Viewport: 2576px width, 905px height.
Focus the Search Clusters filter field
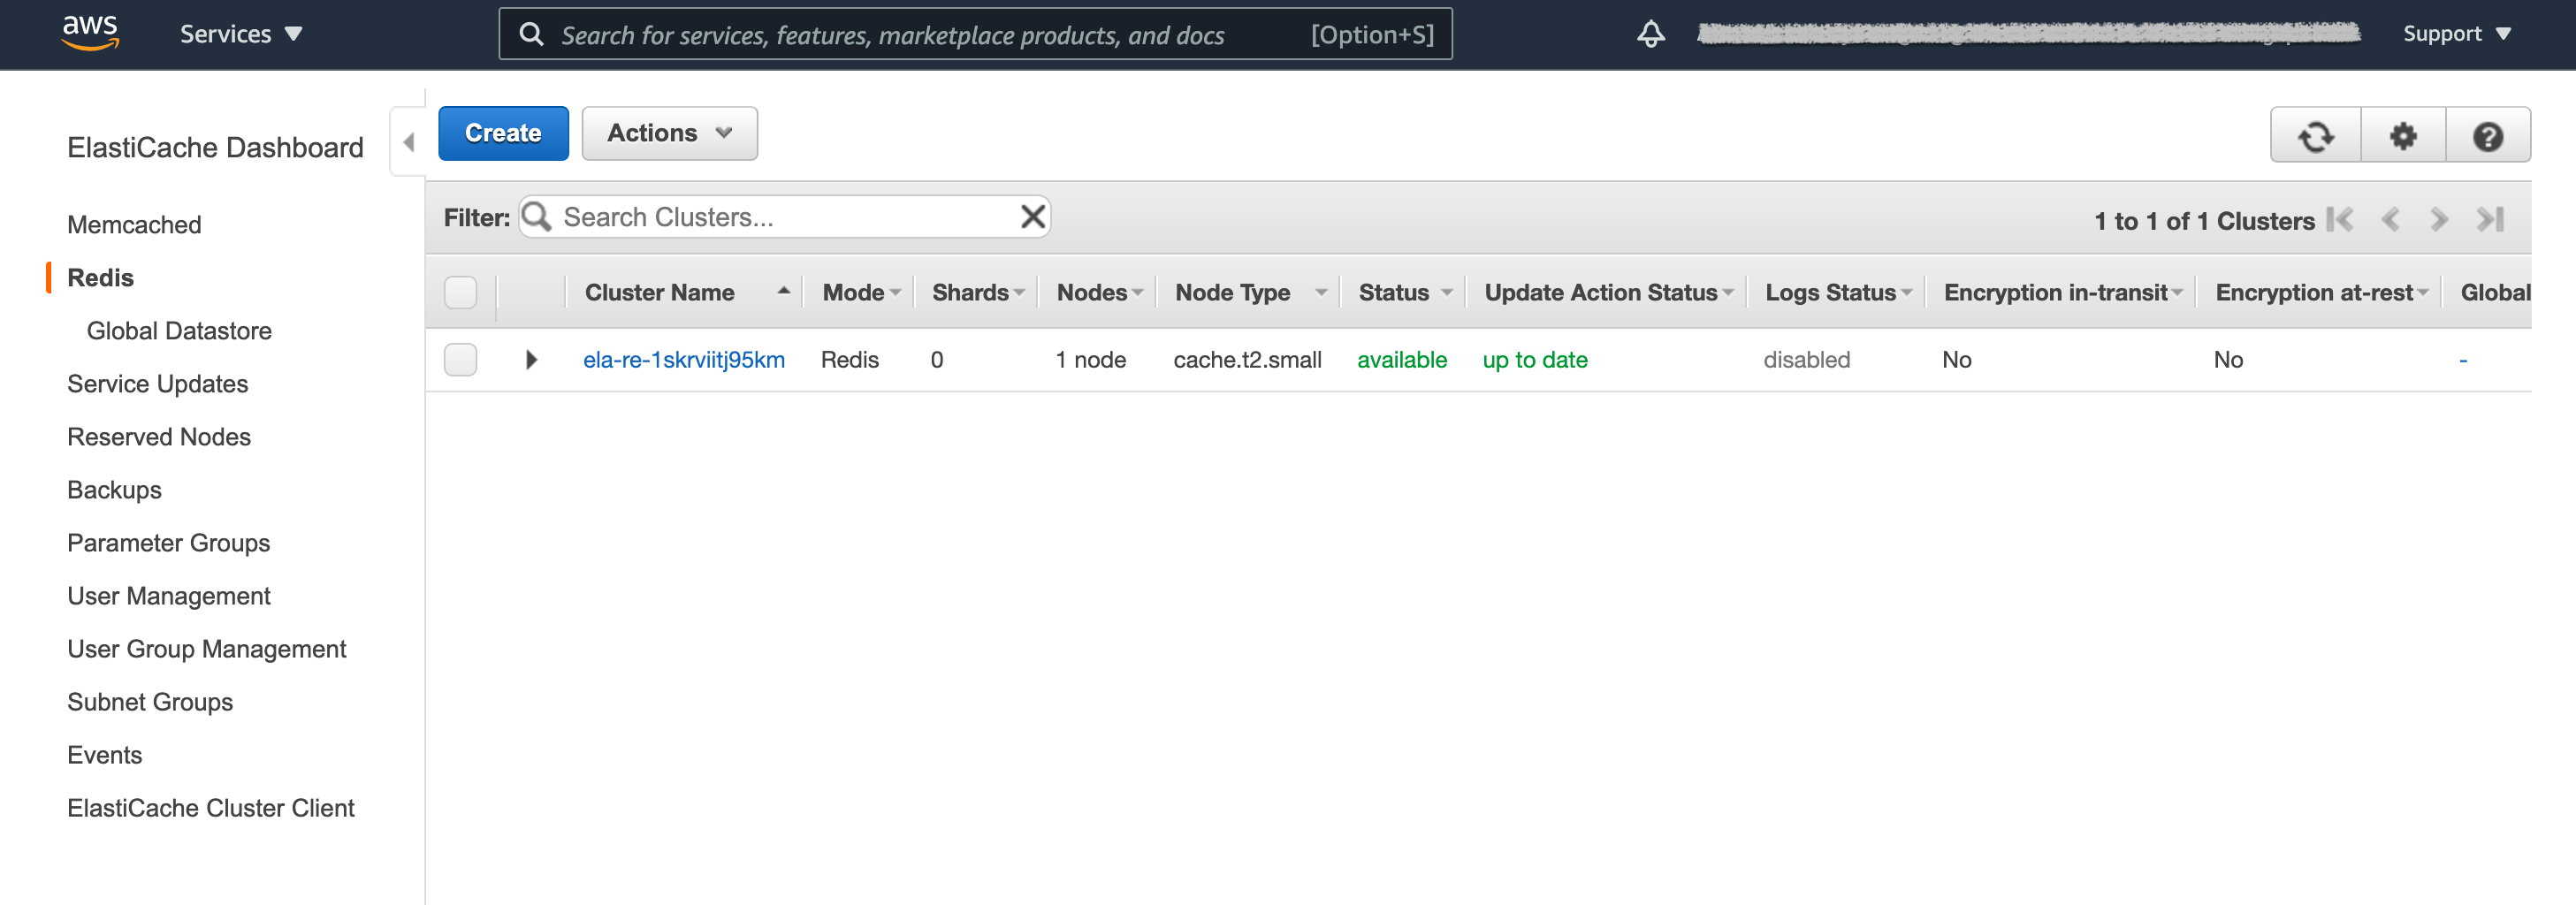click(784, 217)
